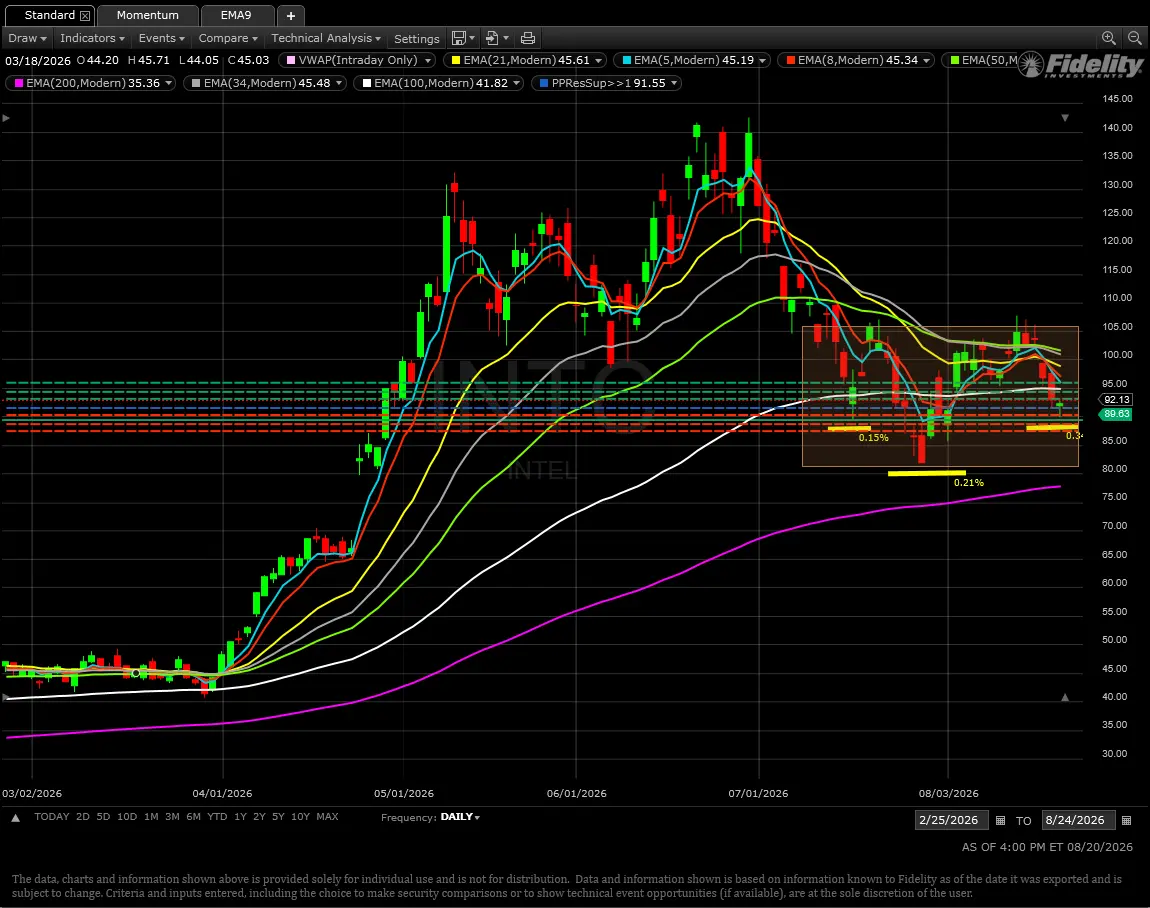Click the start date field 2/25/2026
Viewport: 1150px width, 908px height.
951,820
